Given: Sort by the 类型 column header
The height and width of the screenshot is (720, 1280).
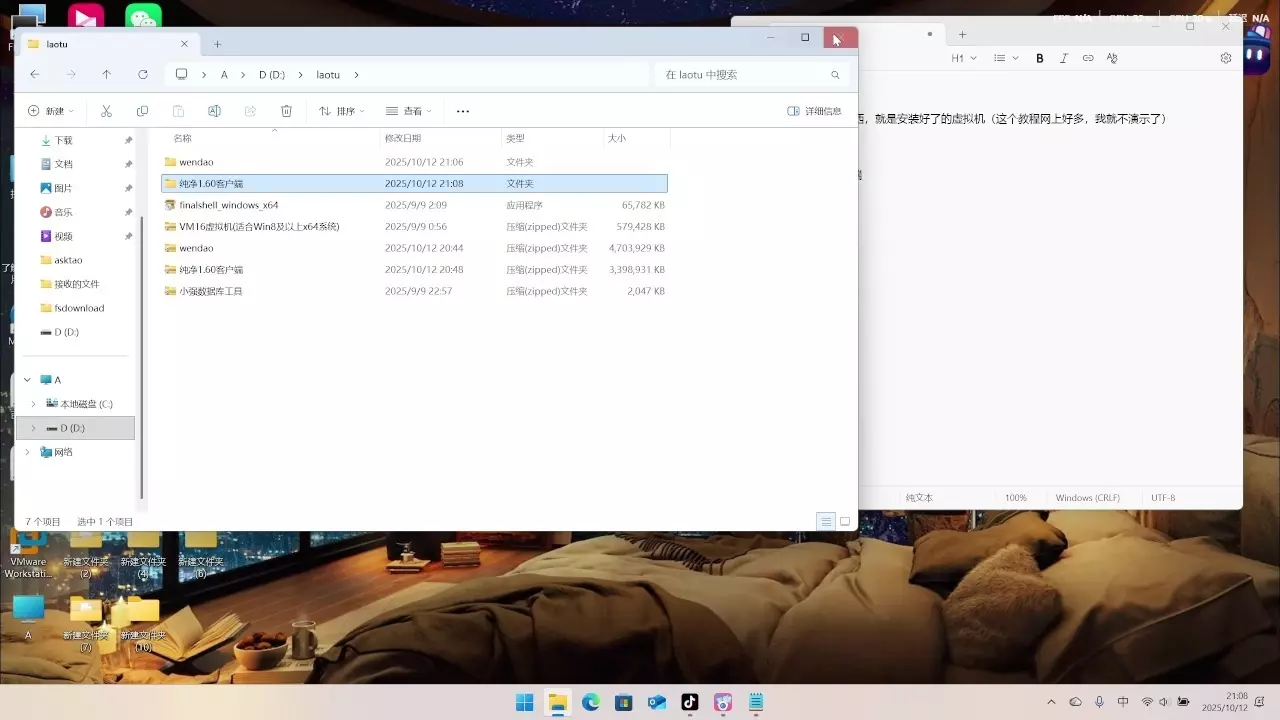Looking at the screenshot, I should click(515, 138).
